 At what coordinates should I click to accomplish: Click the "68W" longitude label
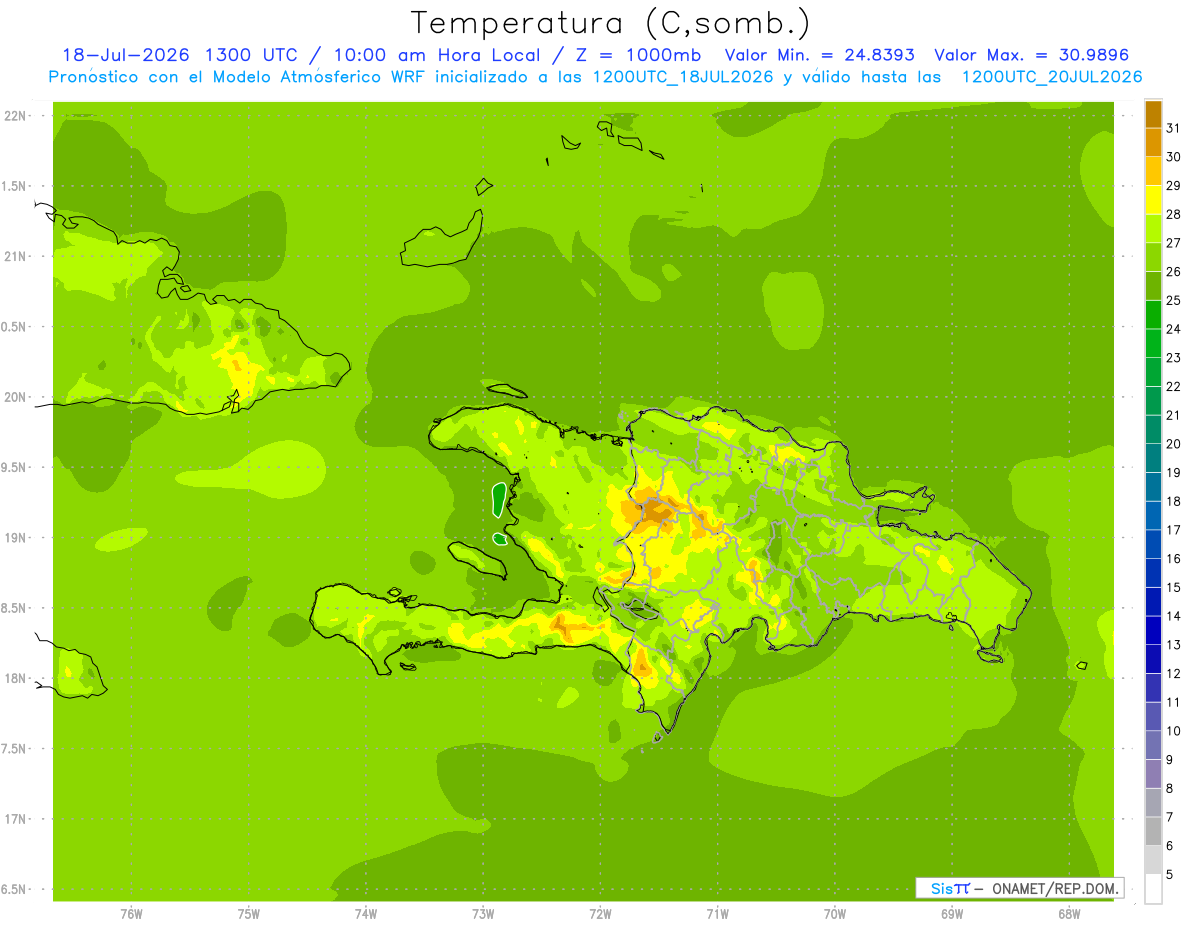pyautogui.click(x=1069, y=914)
